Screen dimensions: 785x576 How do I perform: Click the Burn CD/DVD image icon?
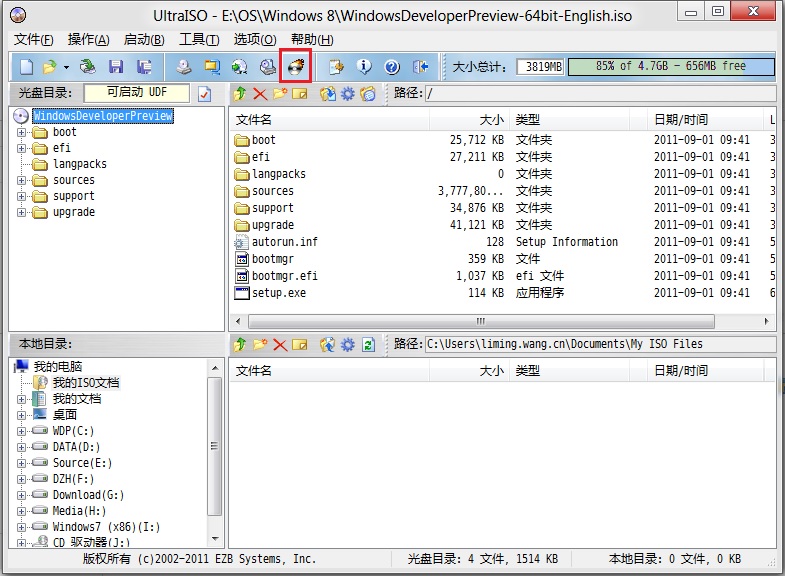pyautogui.click(x=296, y=67)
